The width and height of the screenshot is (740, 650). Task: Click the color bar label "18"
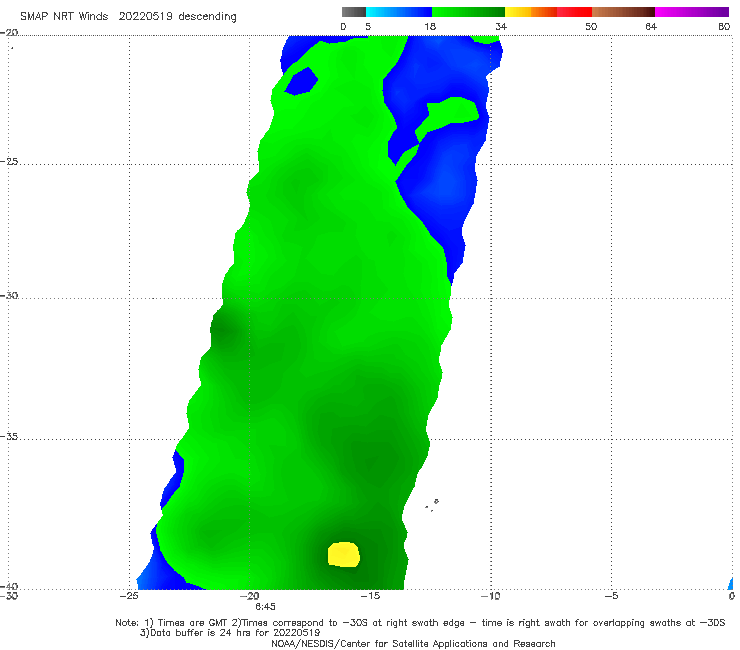pyautogui.click(x=430, y=27)
